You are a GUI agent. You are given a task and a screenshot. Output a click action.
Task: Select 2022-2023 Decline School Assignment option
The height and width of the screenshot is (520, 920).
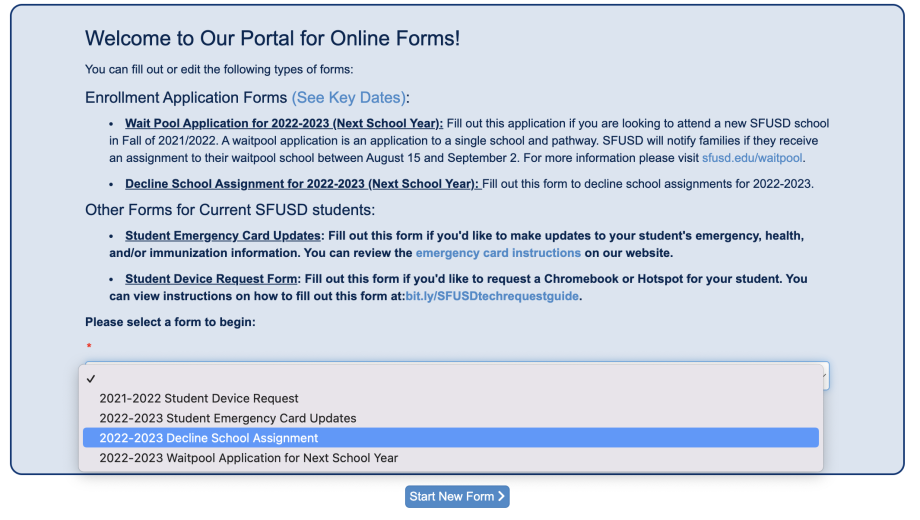(x=209, y=438)
